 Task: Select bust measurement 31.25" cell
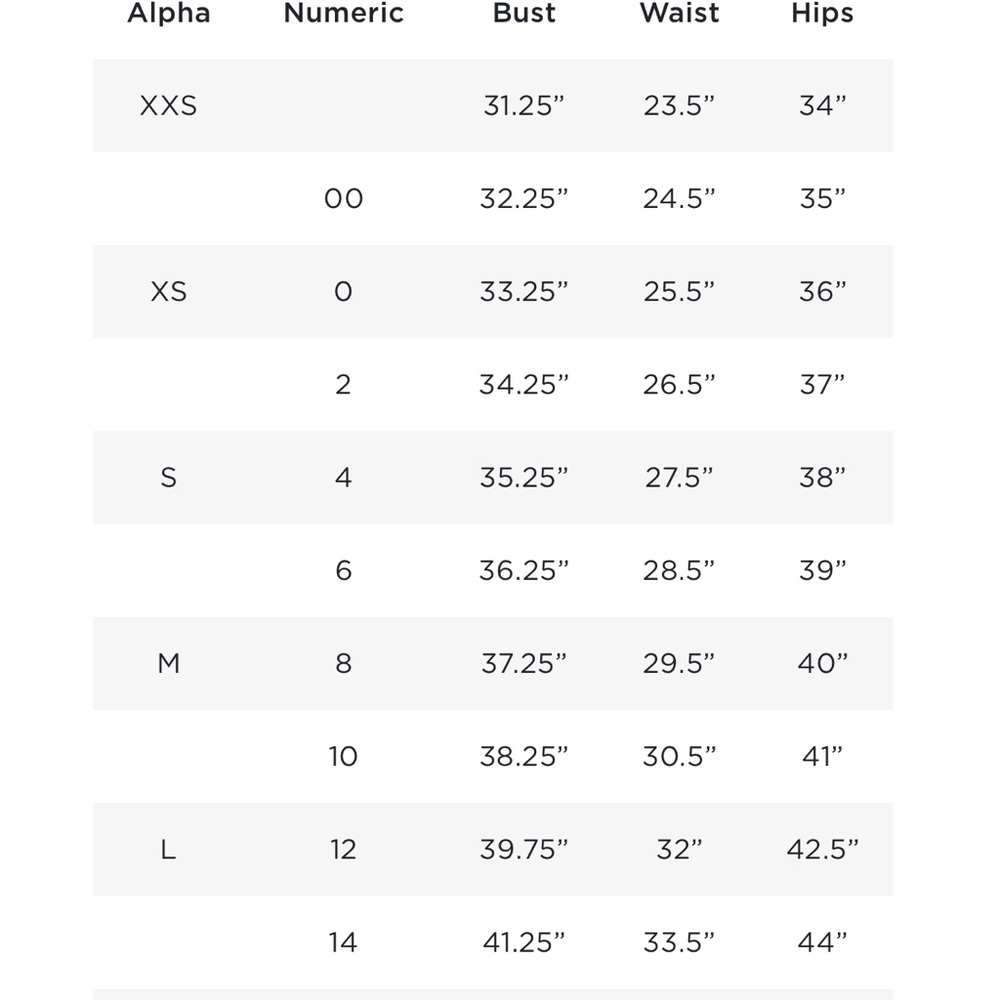click(x=524, y=106)
